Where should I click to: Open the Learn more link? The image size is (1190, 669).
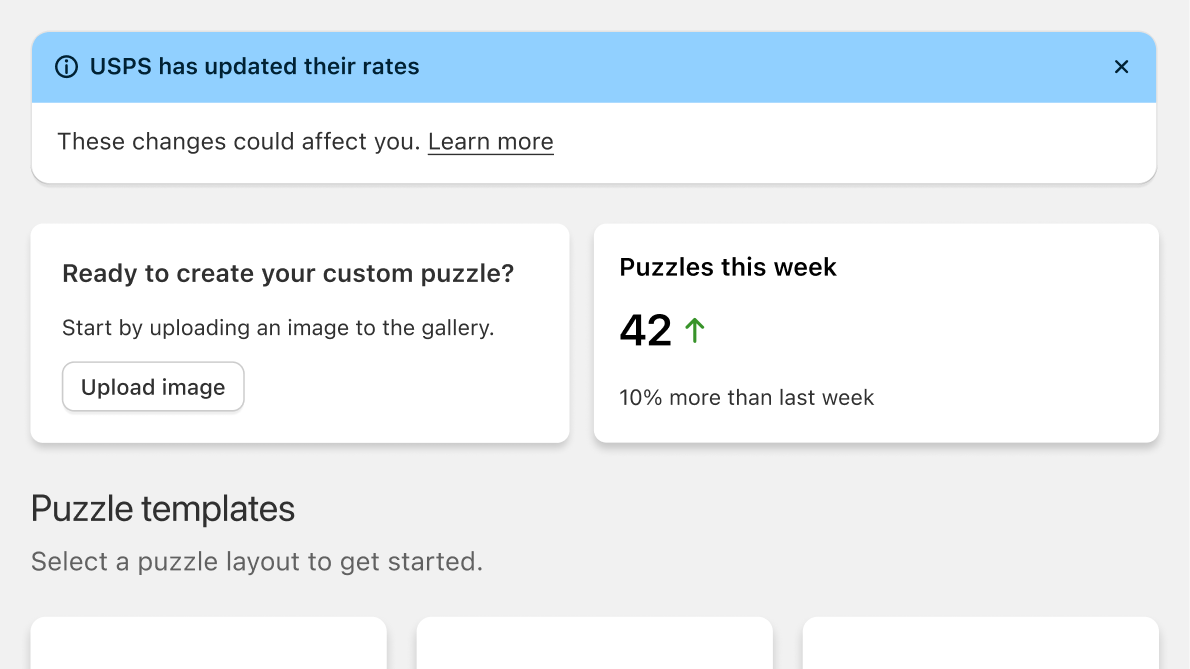(x=490, y=142)
